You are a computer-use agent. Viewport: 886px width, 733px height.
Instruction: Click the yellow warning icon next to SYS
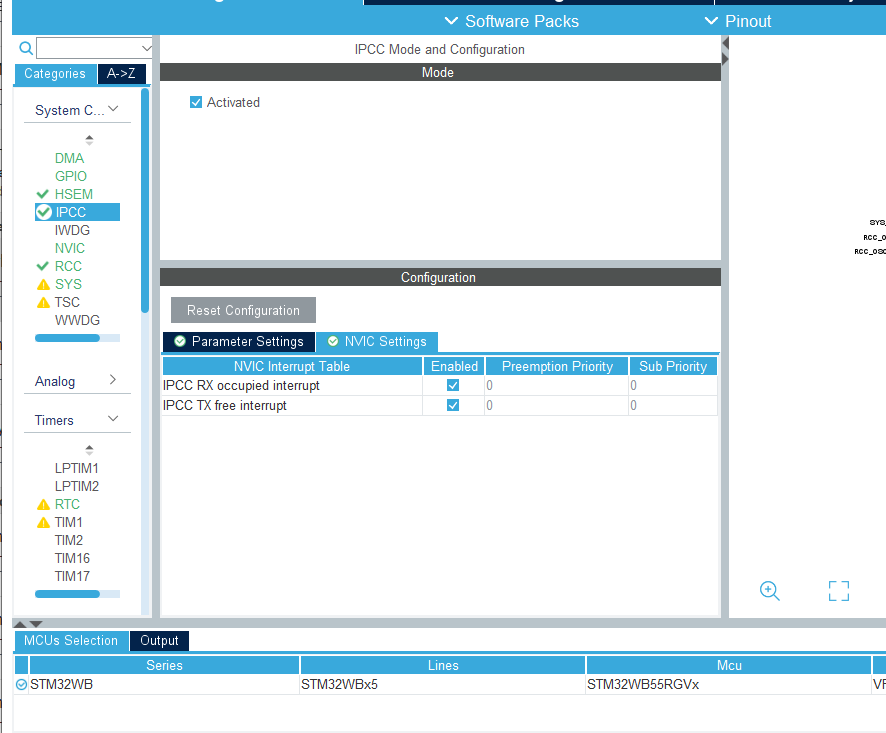(43, 284)
